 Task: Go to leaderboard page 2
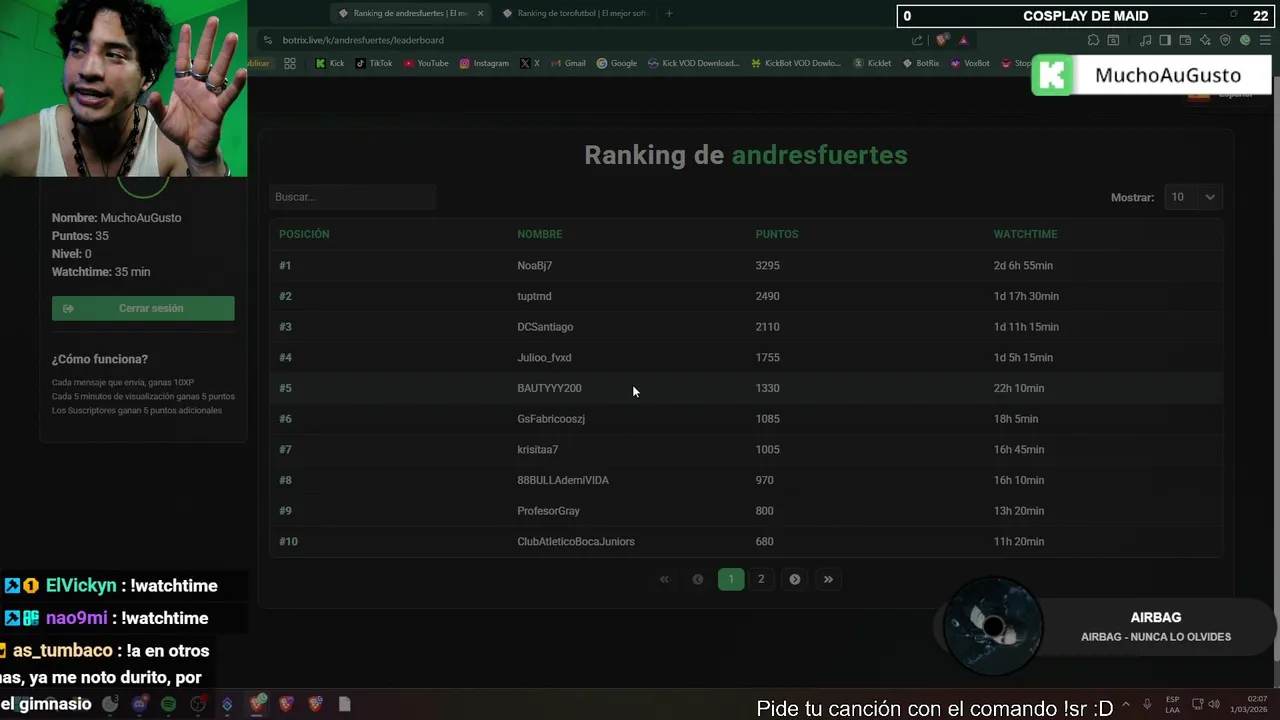coord(761,579)
